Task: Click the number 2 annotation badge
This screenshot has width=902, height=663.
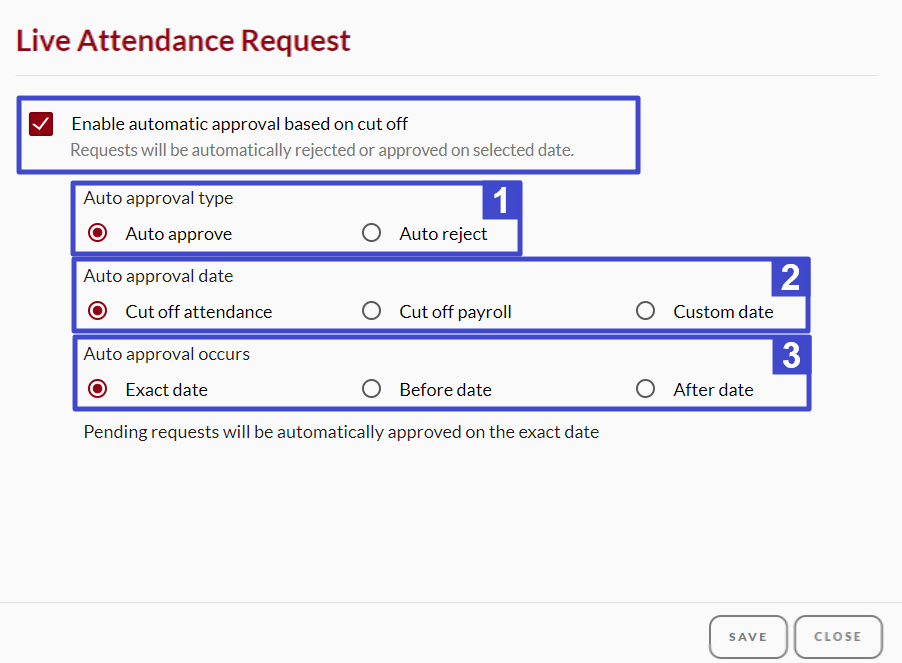Action: pyautogui.click(x=790, y=278)
